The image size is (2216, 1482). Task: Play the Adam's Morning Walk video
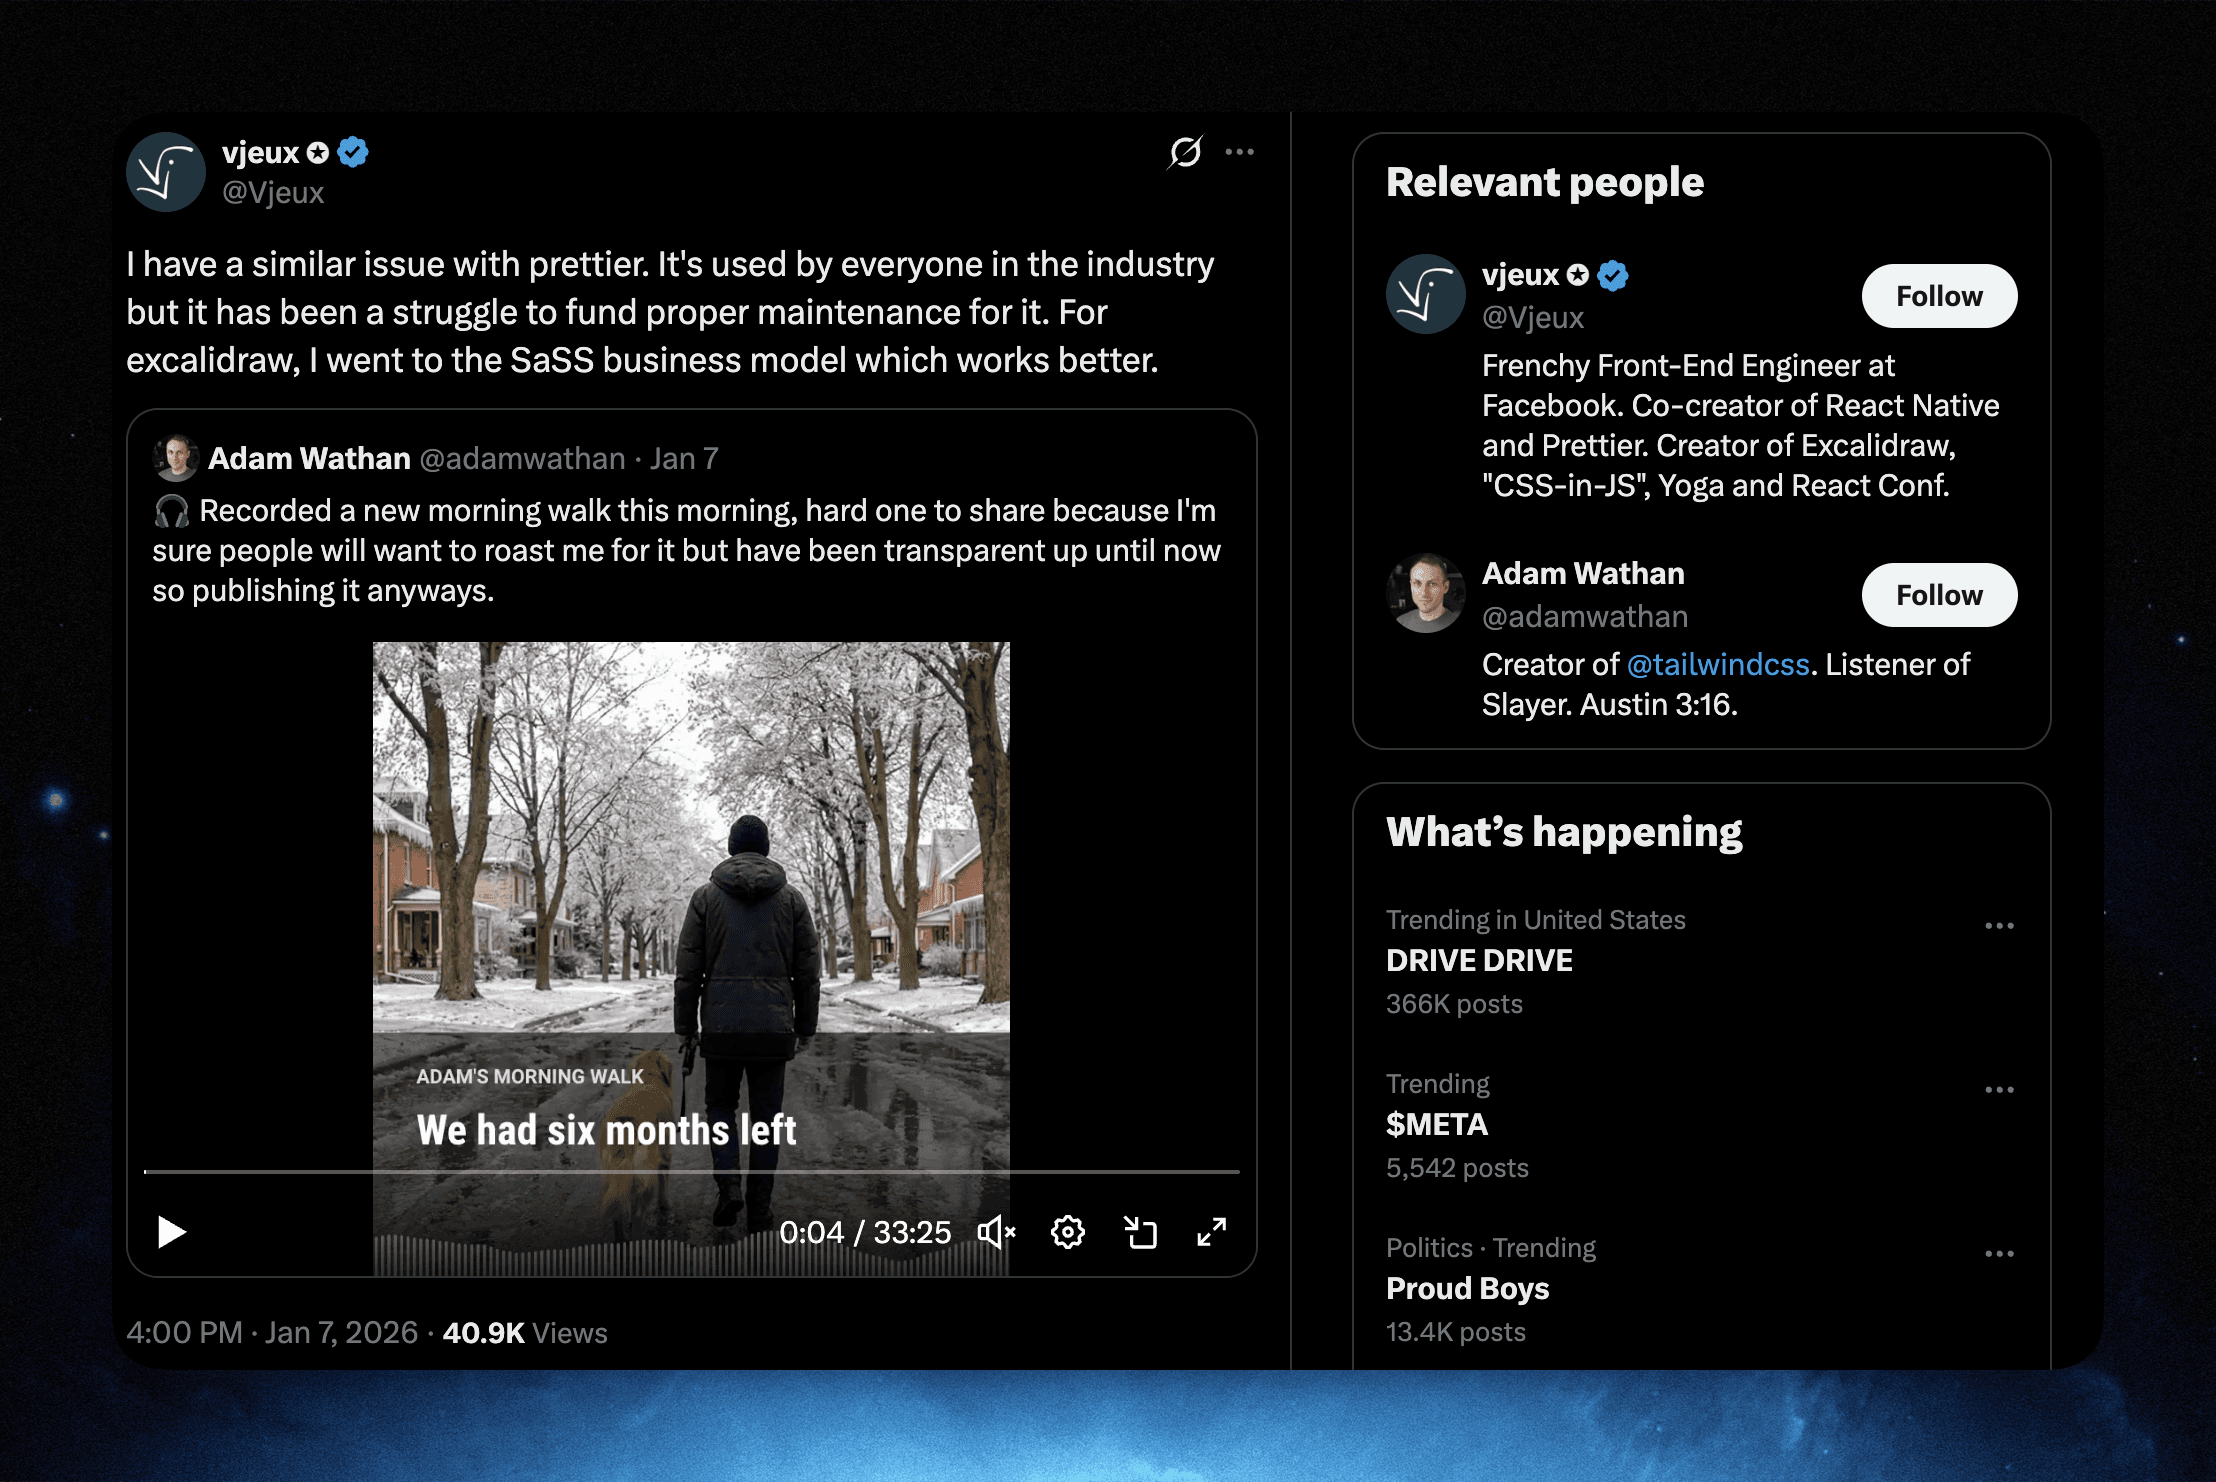[x=172, y=1232]
